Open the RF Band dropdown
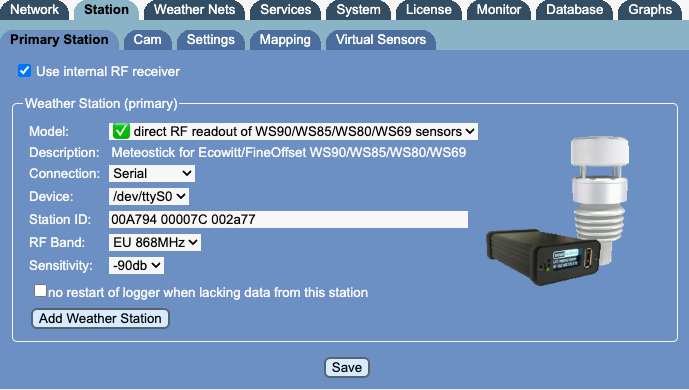 click(x=155, y=242)
